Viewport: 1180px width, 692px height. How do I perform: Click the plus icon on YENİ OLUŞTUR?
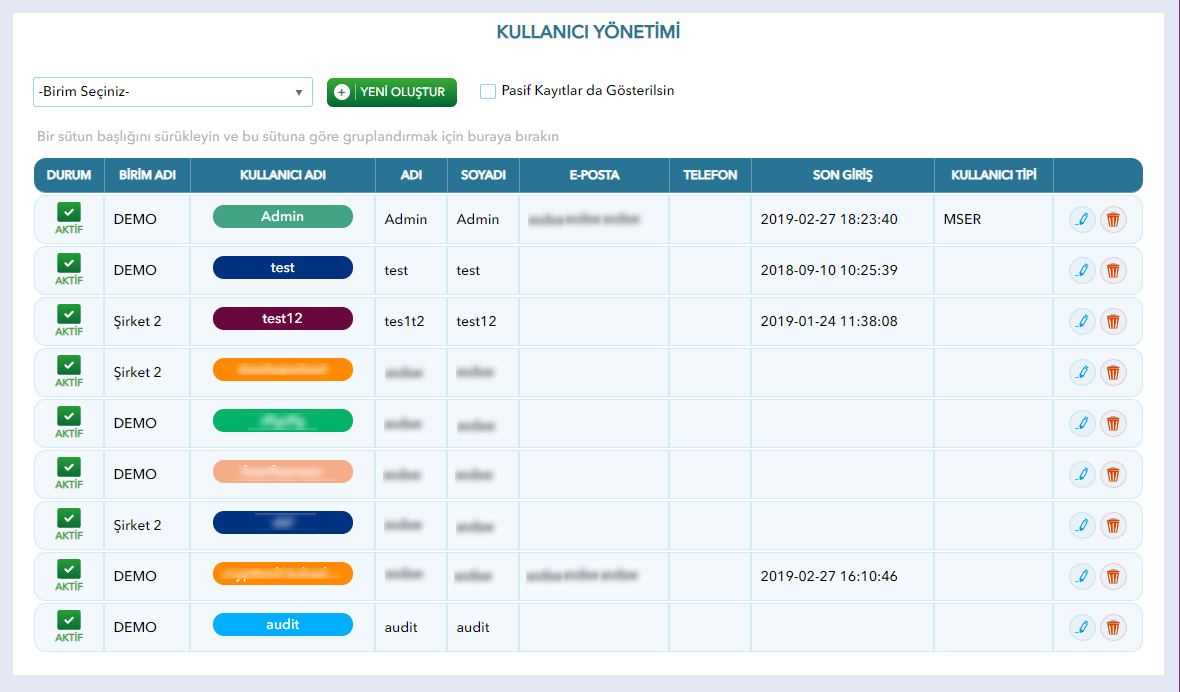pyautogui.click(x=342, y=92)
